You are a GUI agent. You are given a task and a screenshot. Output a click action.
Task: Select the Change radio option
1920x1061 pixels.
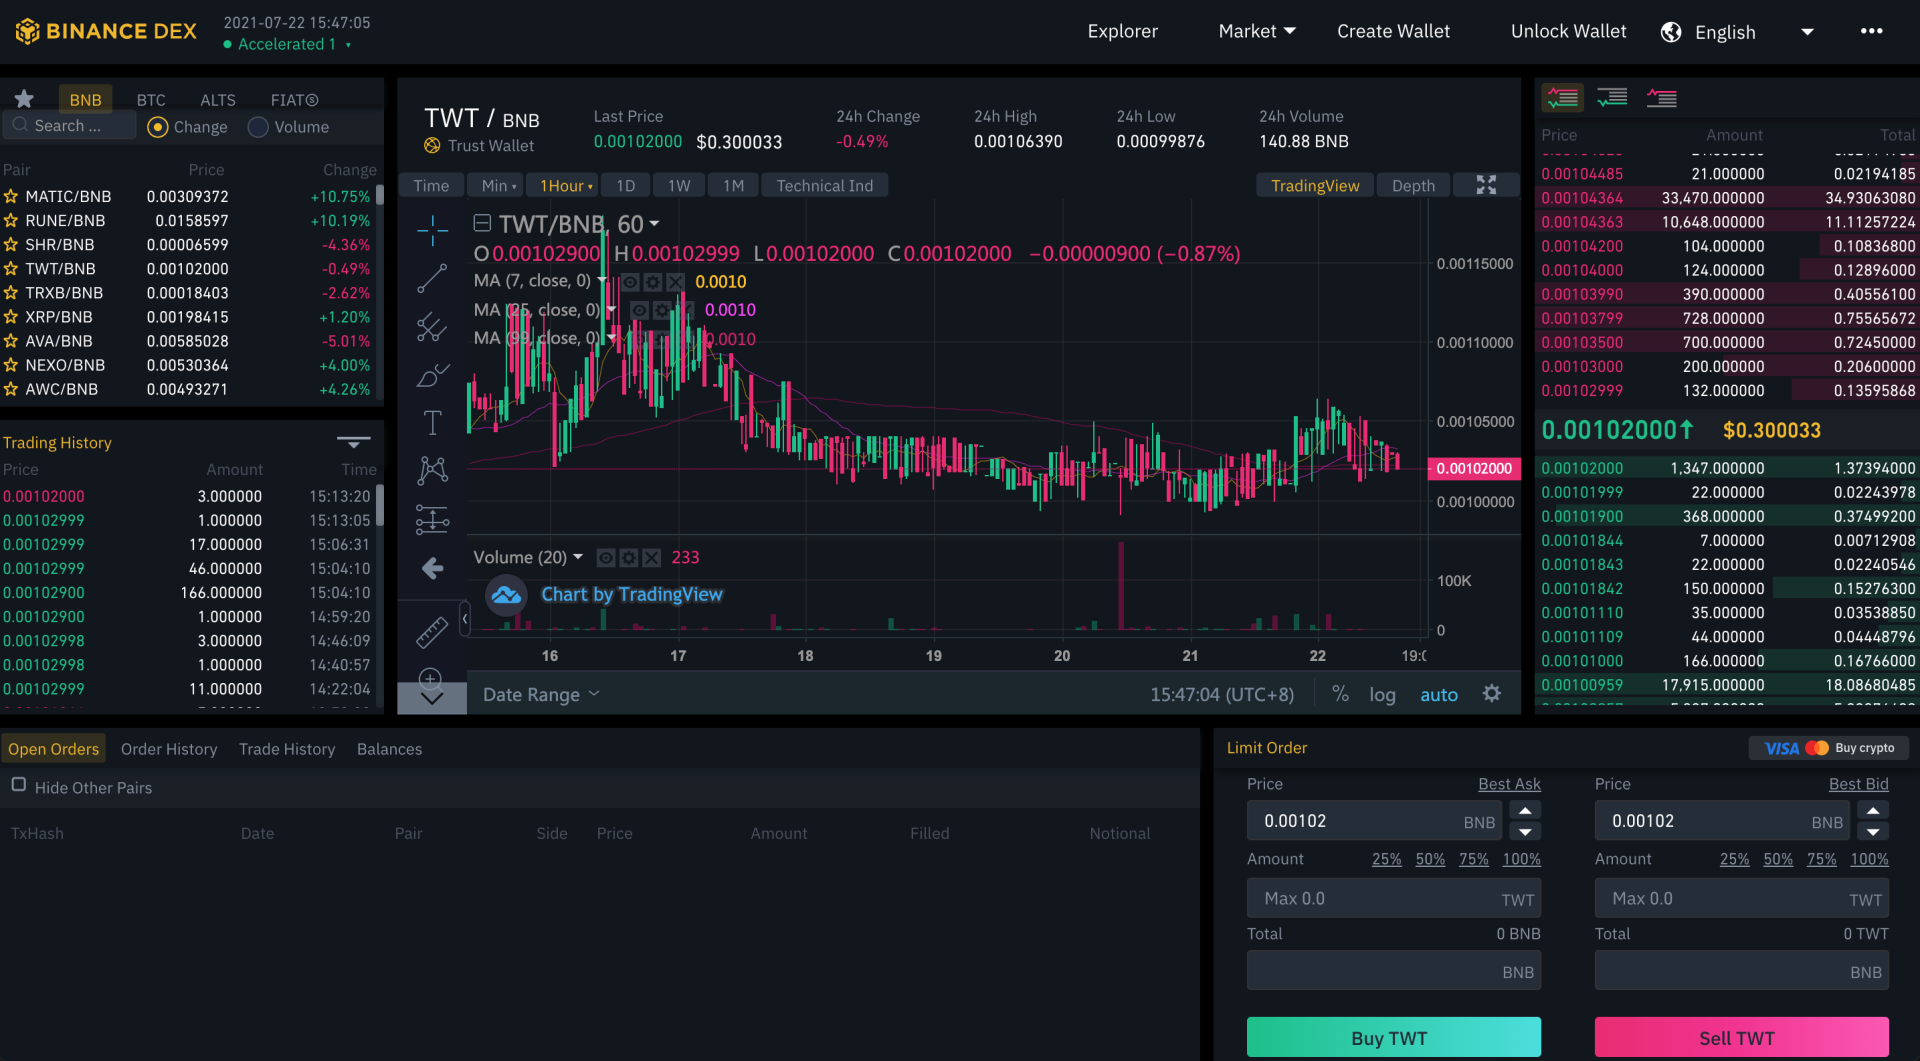pos(158,127)
